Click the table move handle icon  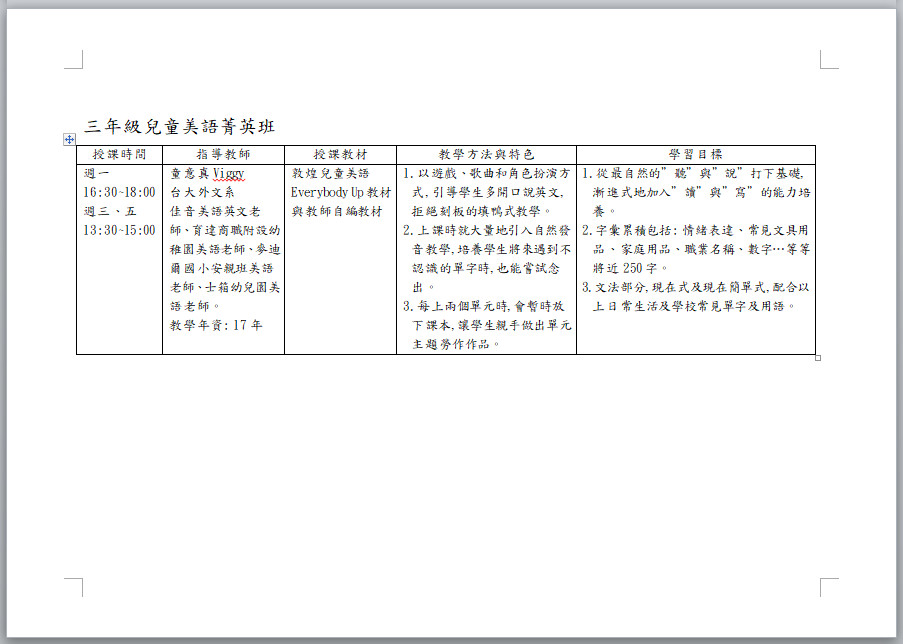tap(69, 139)
